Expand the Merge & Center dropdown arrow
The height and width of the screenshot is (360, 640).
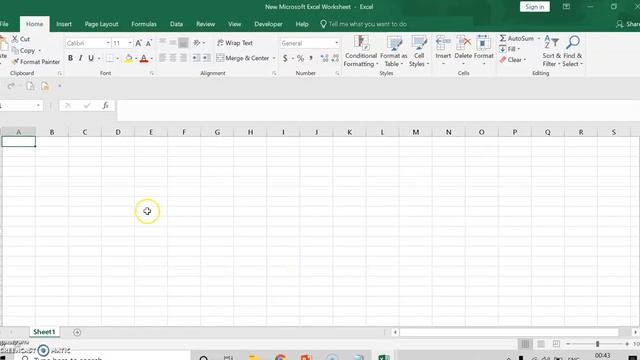click(274, 58)
